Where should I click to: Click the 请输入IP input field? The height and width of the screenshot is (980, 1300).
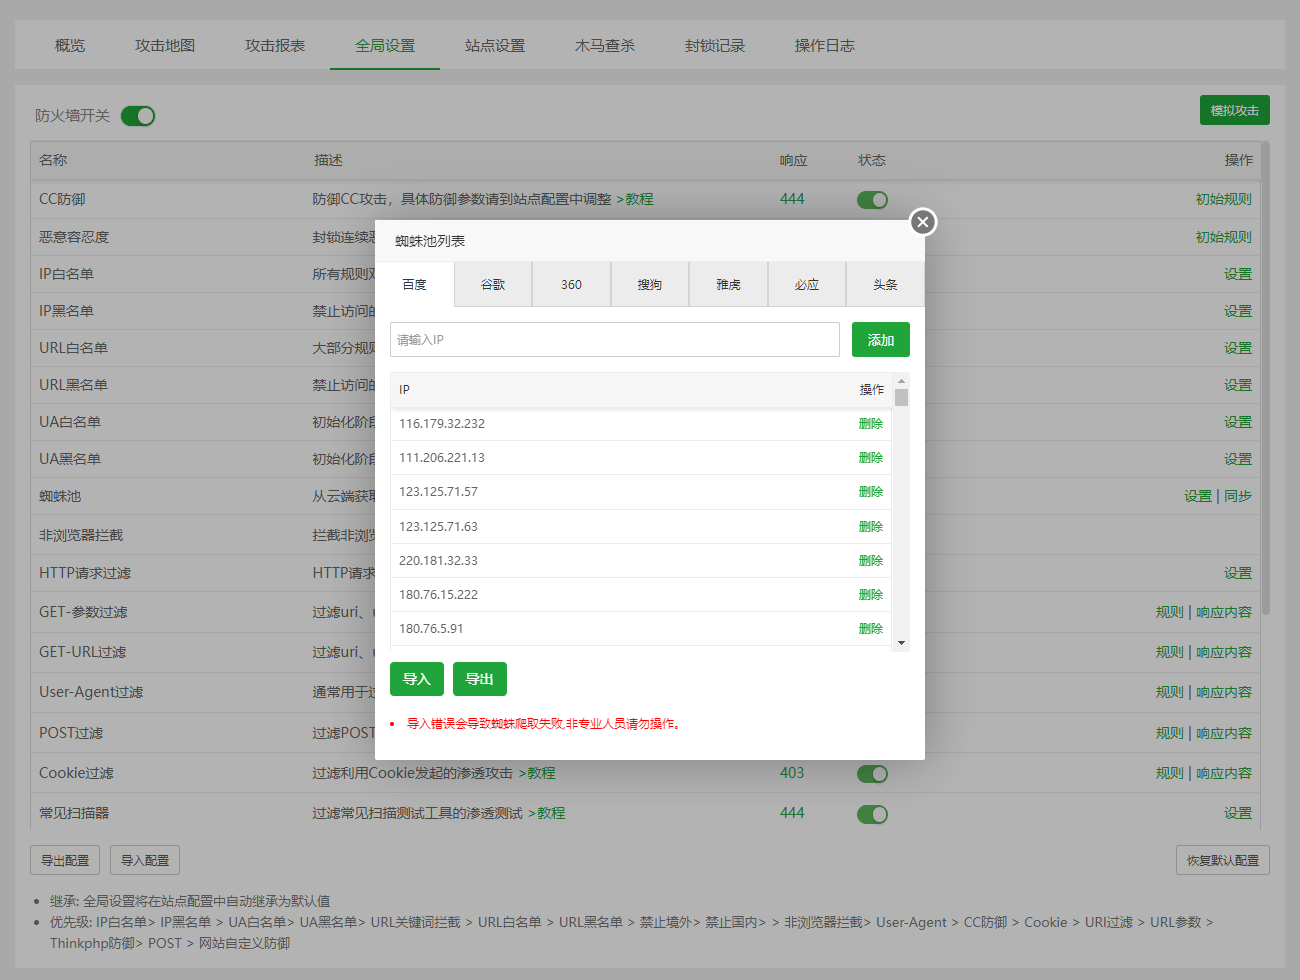pyautogui.click(x=614, y=340)
